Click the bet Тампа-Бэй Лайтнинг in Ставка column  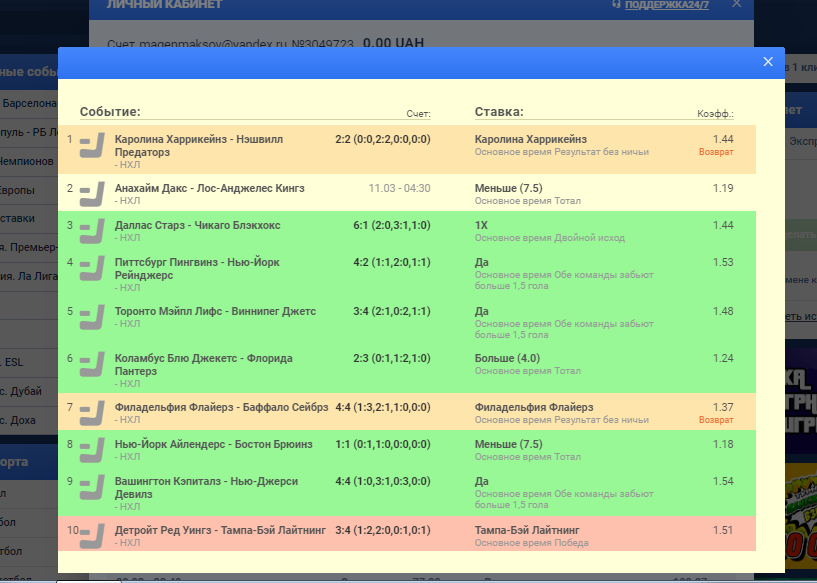coord(527,530)
